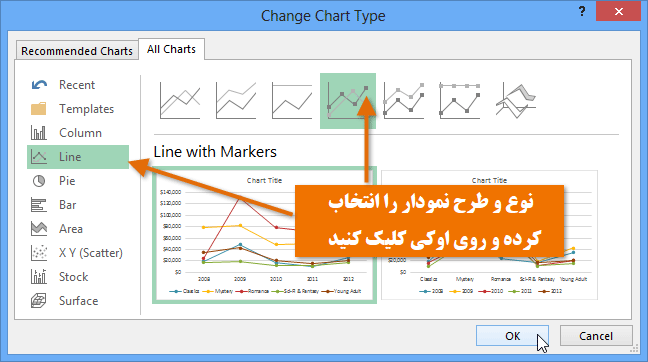Select the Line with Markers subtype icon
This screenshot has height=362, width=648.
(x=348, y=101)
